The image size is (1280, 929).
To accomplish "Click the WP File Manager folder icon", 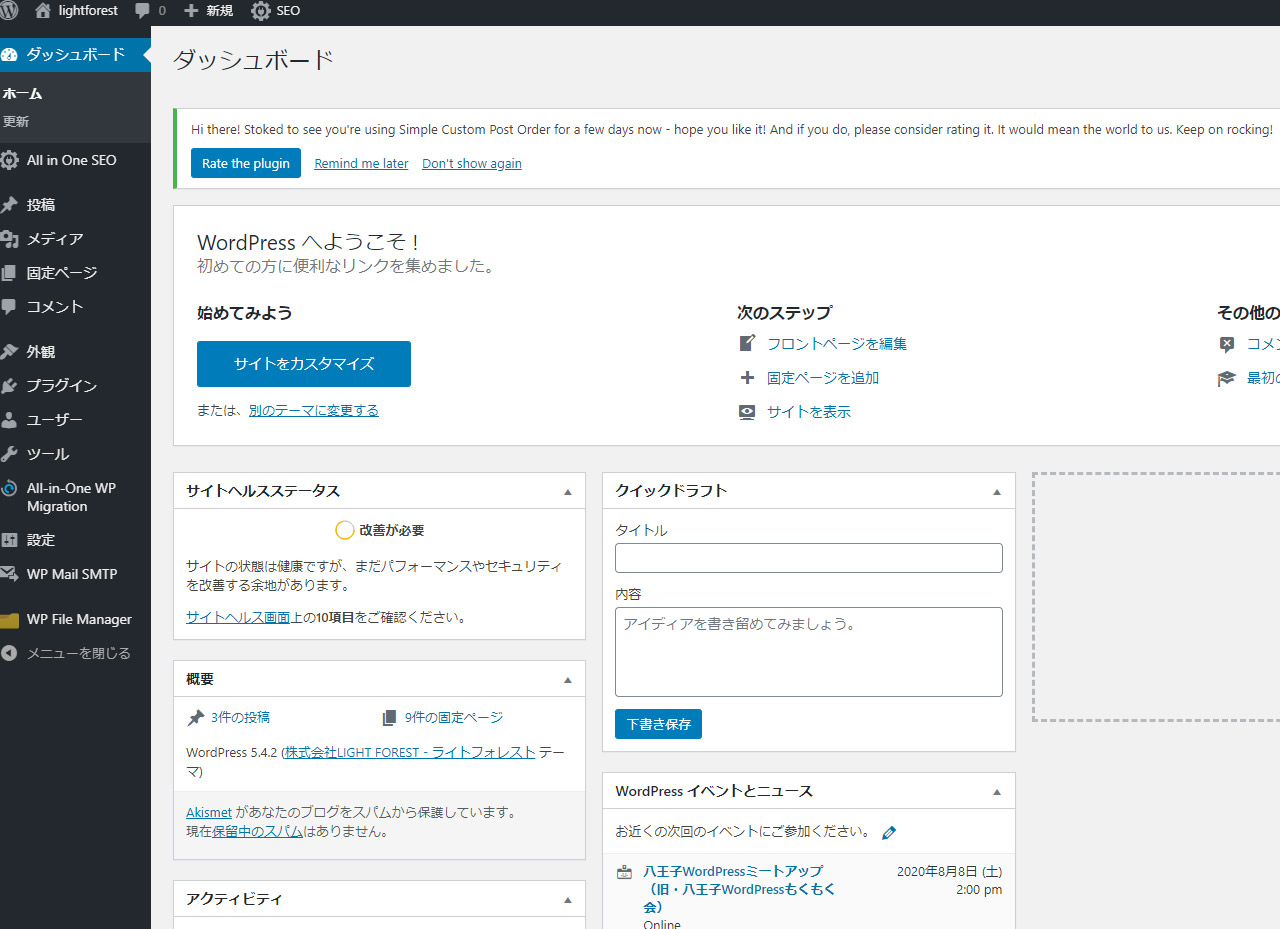I will (10, 620).
